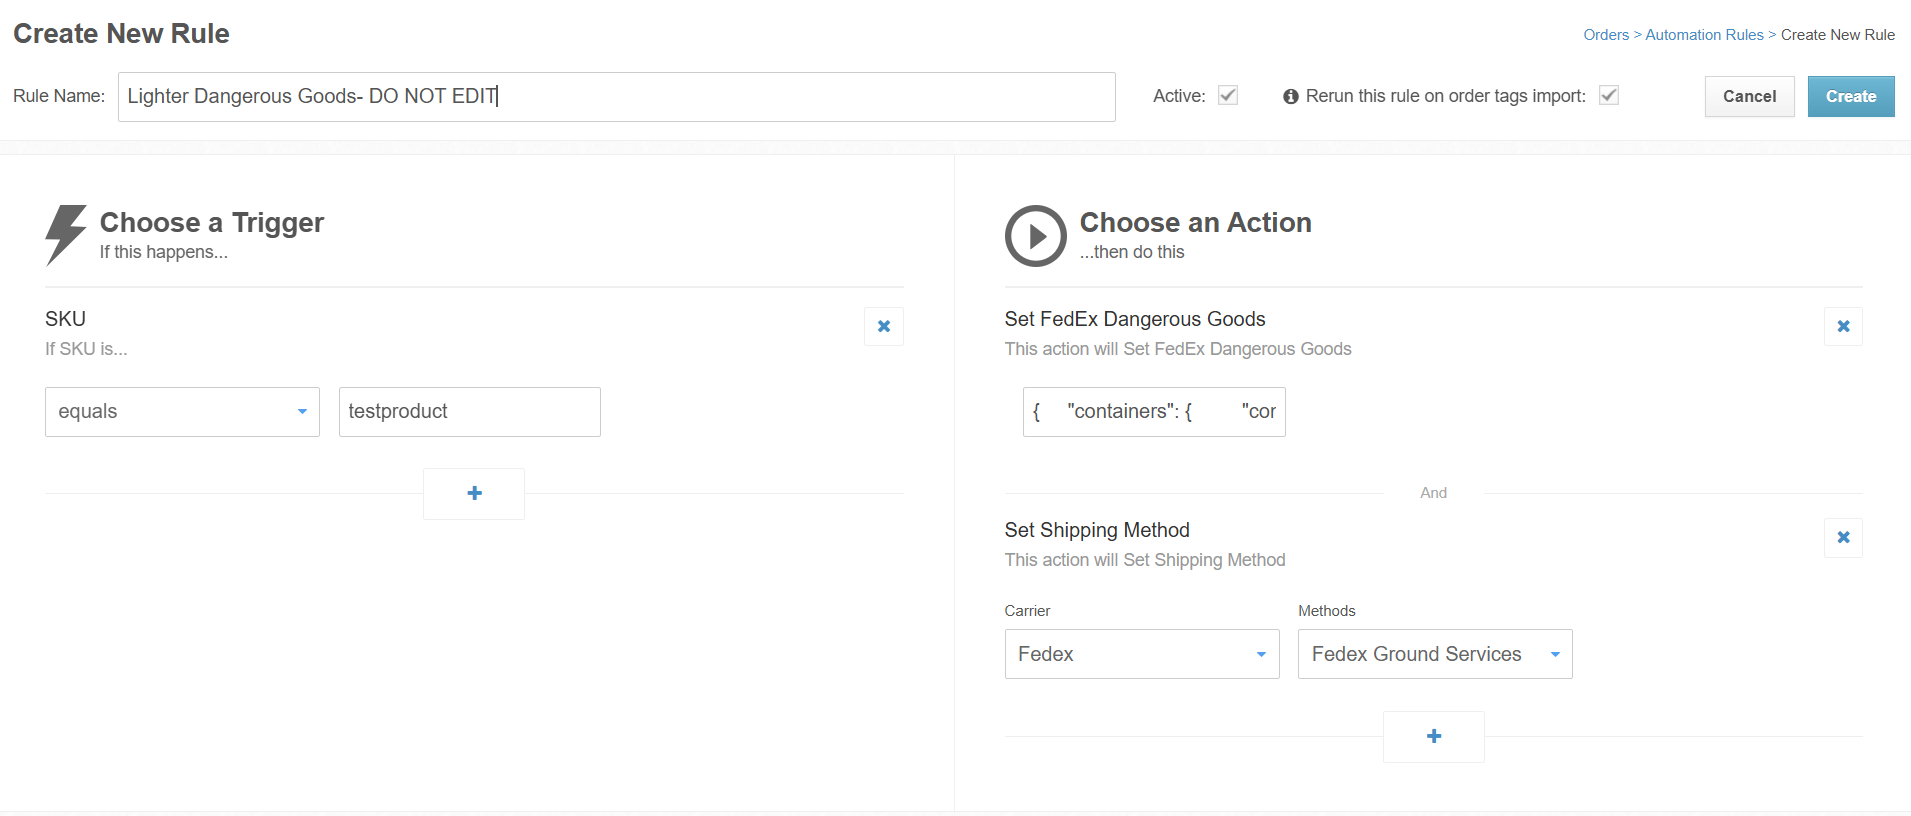Image resolution: width=1911 pixels, height=816 pixels.
Task: Click the Cancel button
Action: pos(1749,97)
